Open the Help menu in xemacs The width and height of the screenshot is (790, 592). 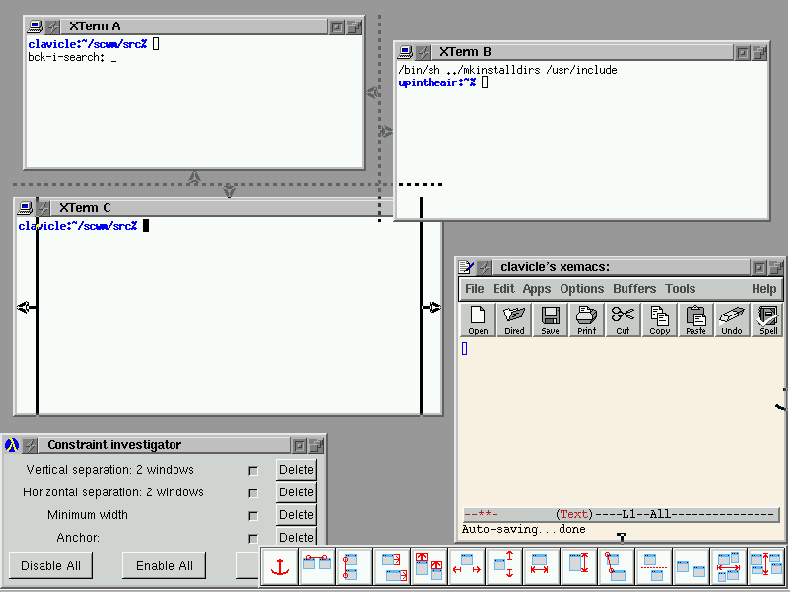(x=763, y=289)
